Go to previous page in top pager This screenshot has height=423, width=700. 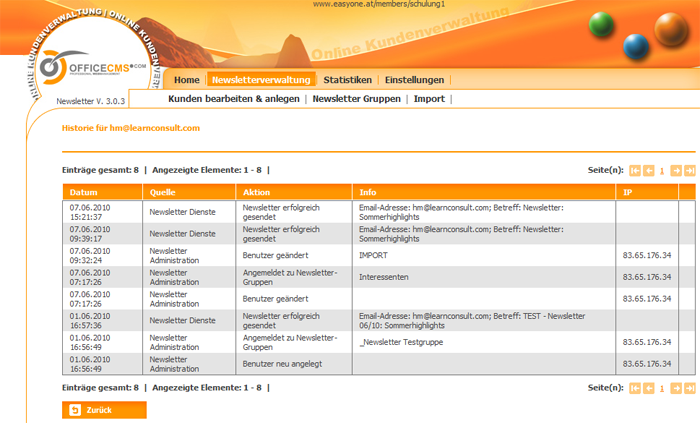[649, 170]
